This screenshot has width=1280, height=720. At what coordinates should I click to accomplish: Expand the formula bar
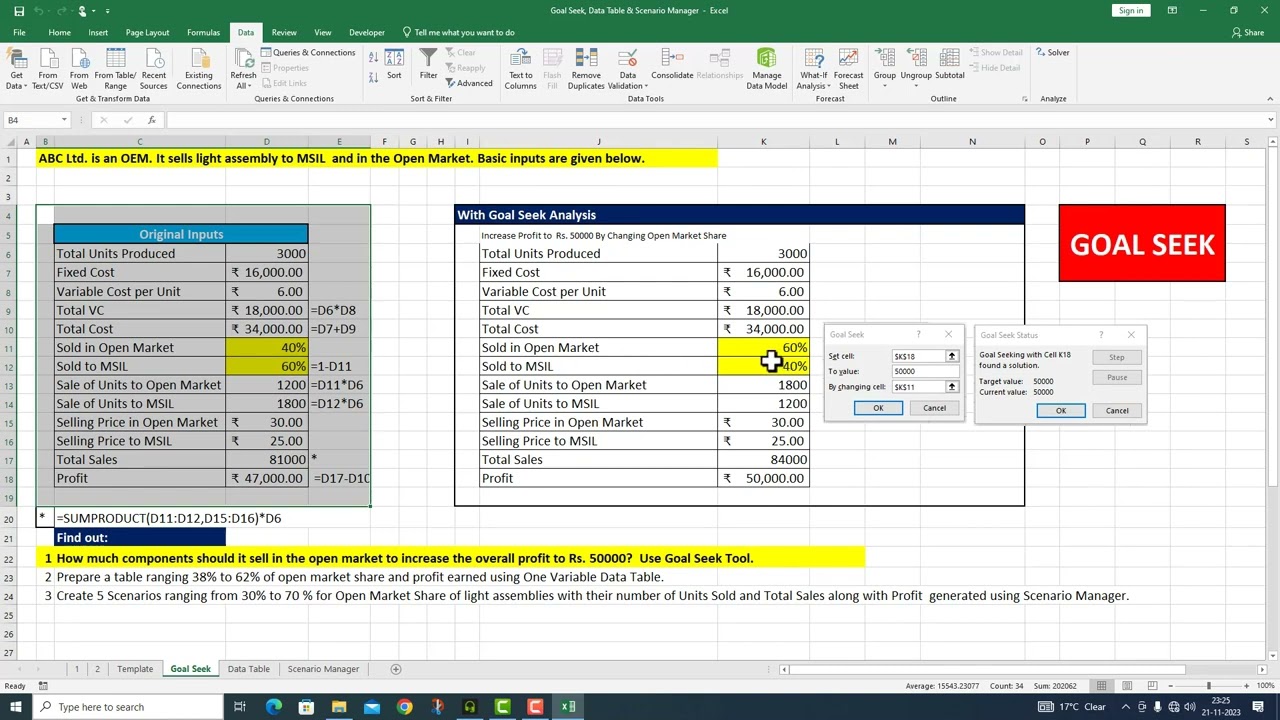tap(1270, 120)
